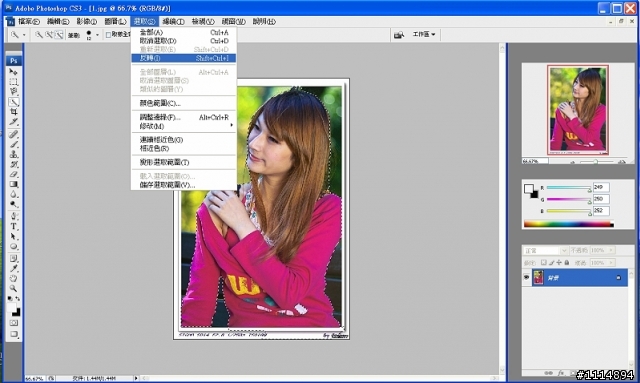Open the 影像(I) menu
The image size is (640, 383).
[x=87, y=22]
